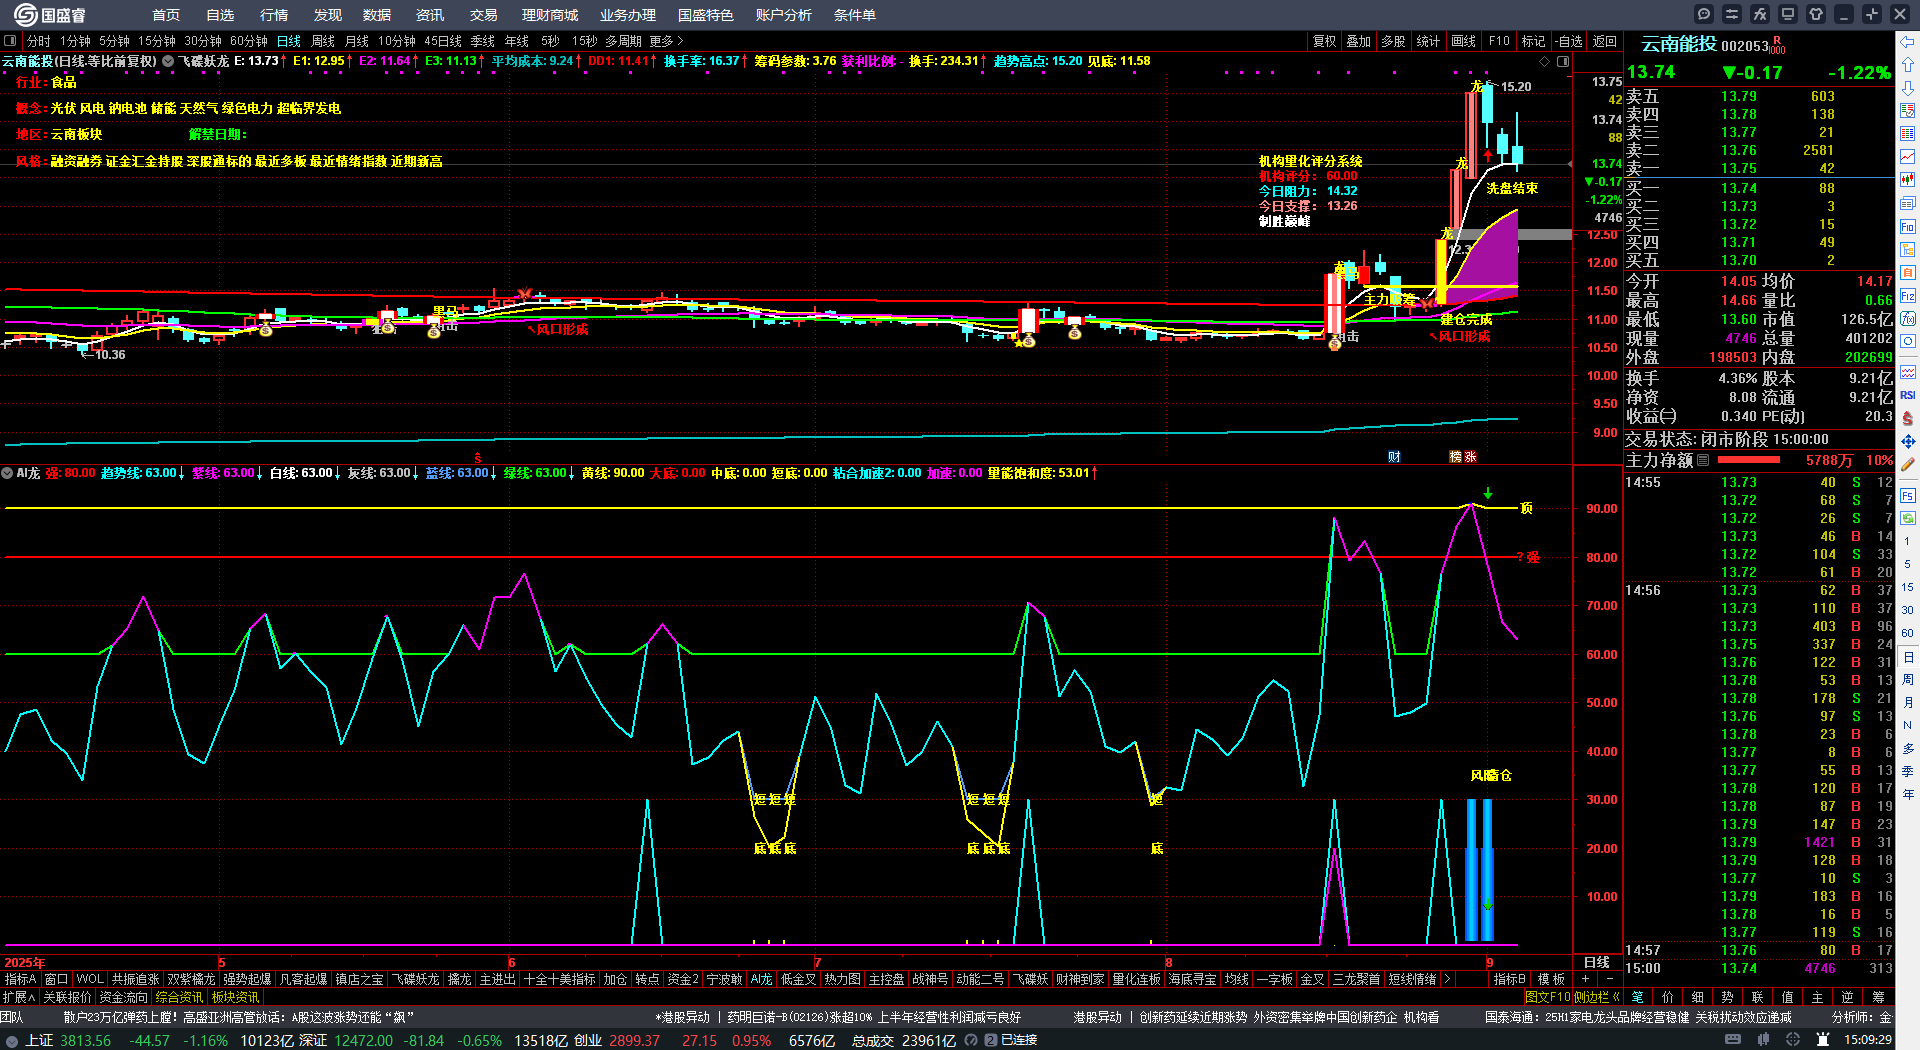Toggle the 叠加 overlay option

click(1359, 41)
